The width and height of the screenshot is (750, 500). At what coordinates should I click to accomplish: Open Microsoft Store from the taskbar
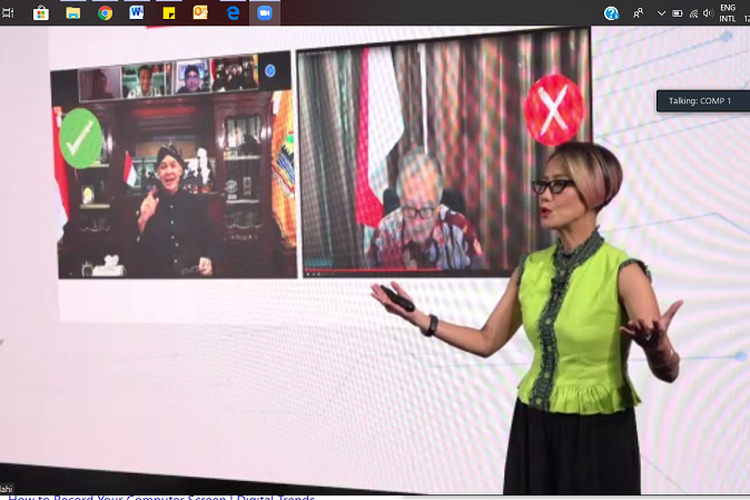click(x=41, y=13)
